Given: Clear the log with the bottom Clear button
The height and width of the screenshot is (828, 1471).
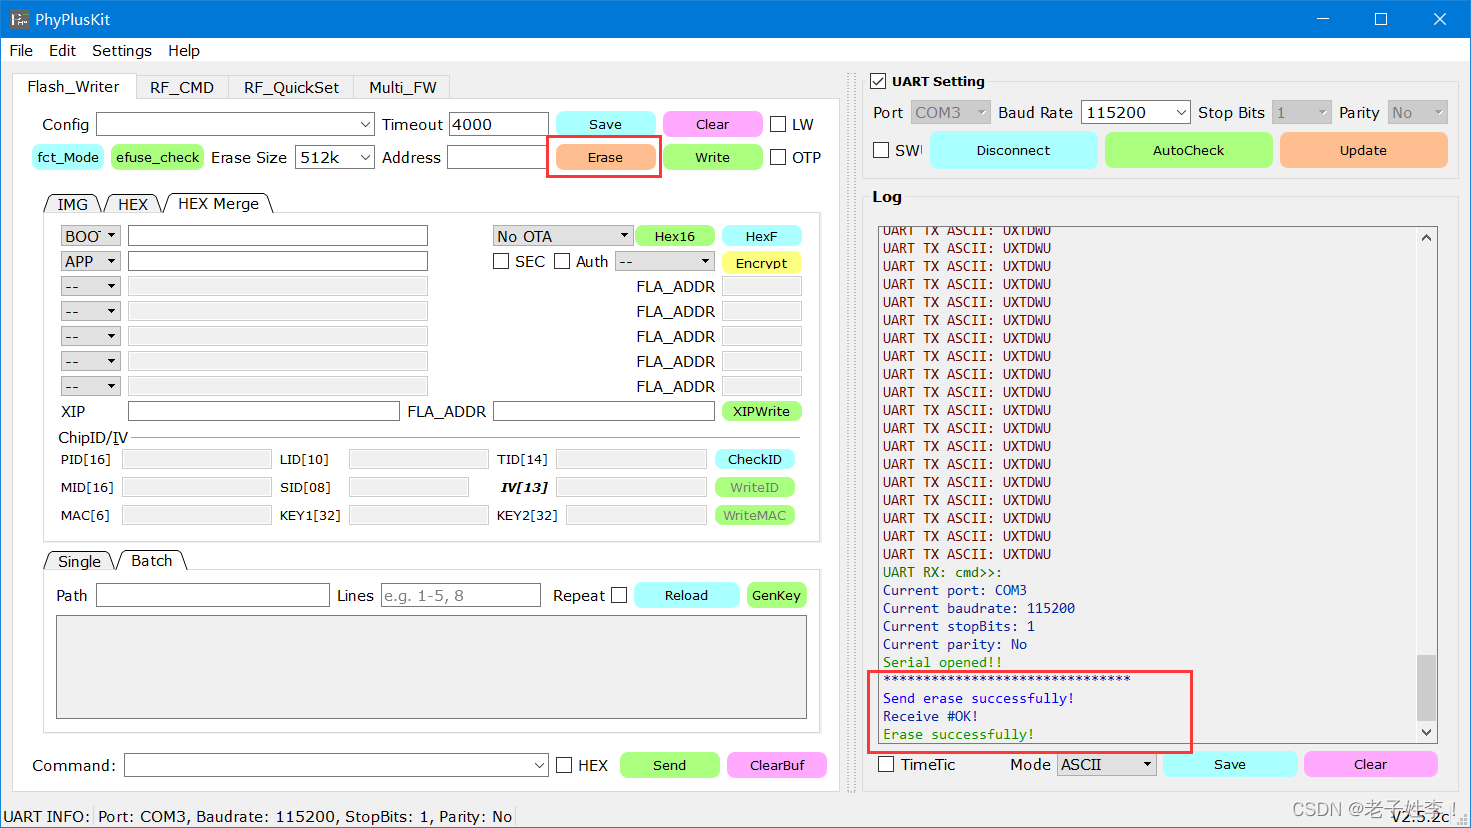Looking at the screenshot, I should 1370,764.
